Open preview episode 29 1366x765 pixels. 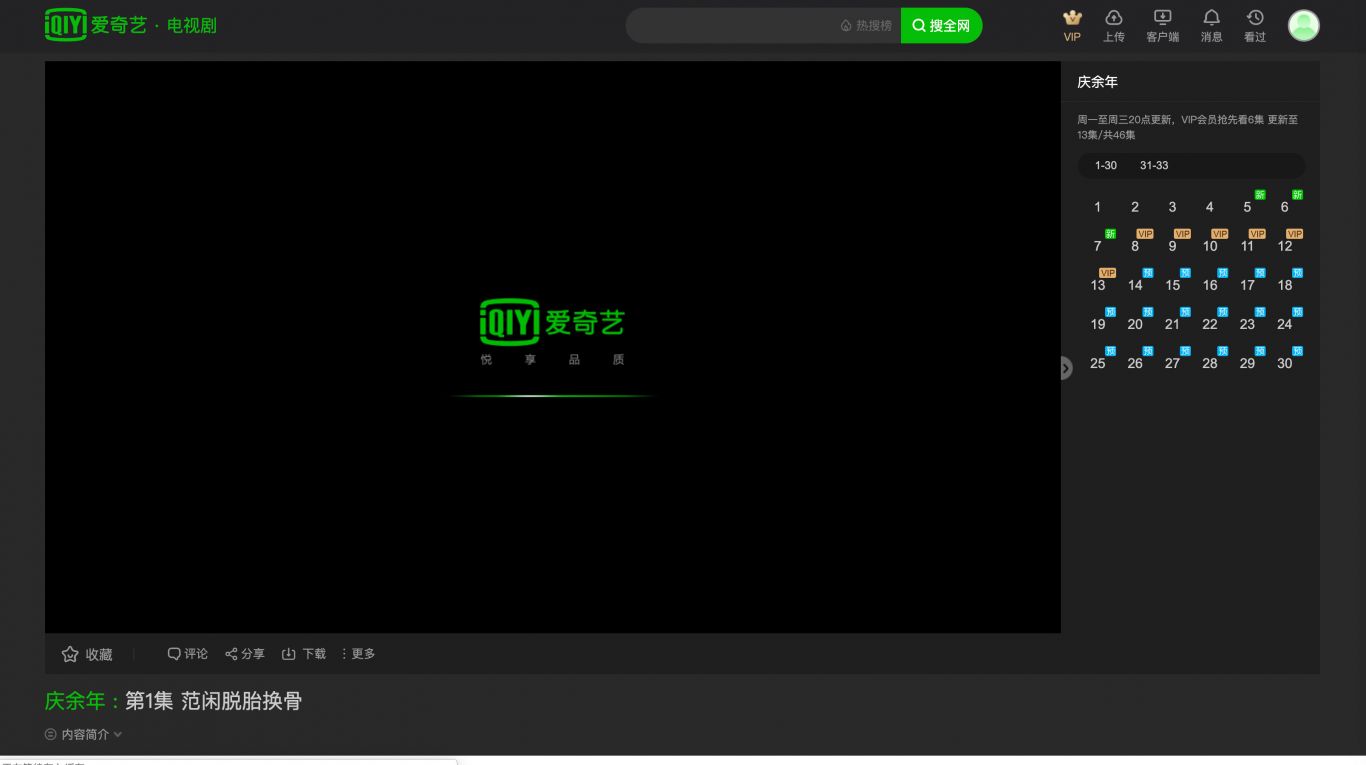[1247, 363]
